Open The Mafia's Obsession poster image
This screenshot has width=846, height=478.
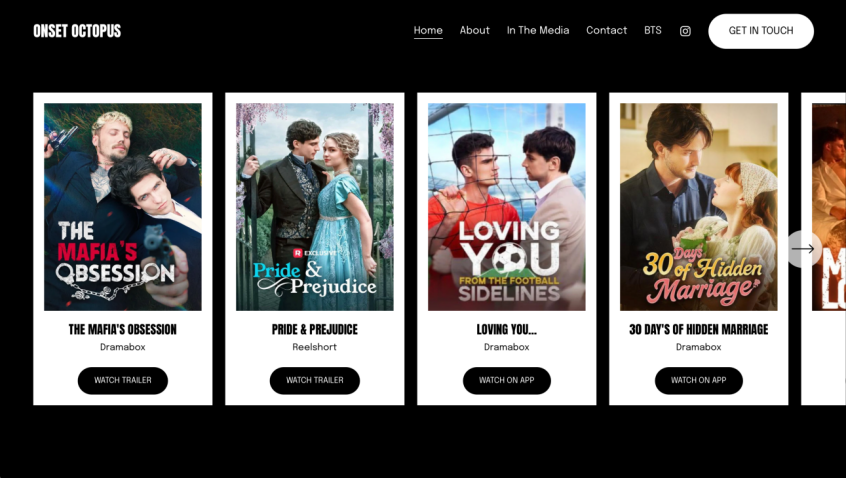[x=122, y=206]
